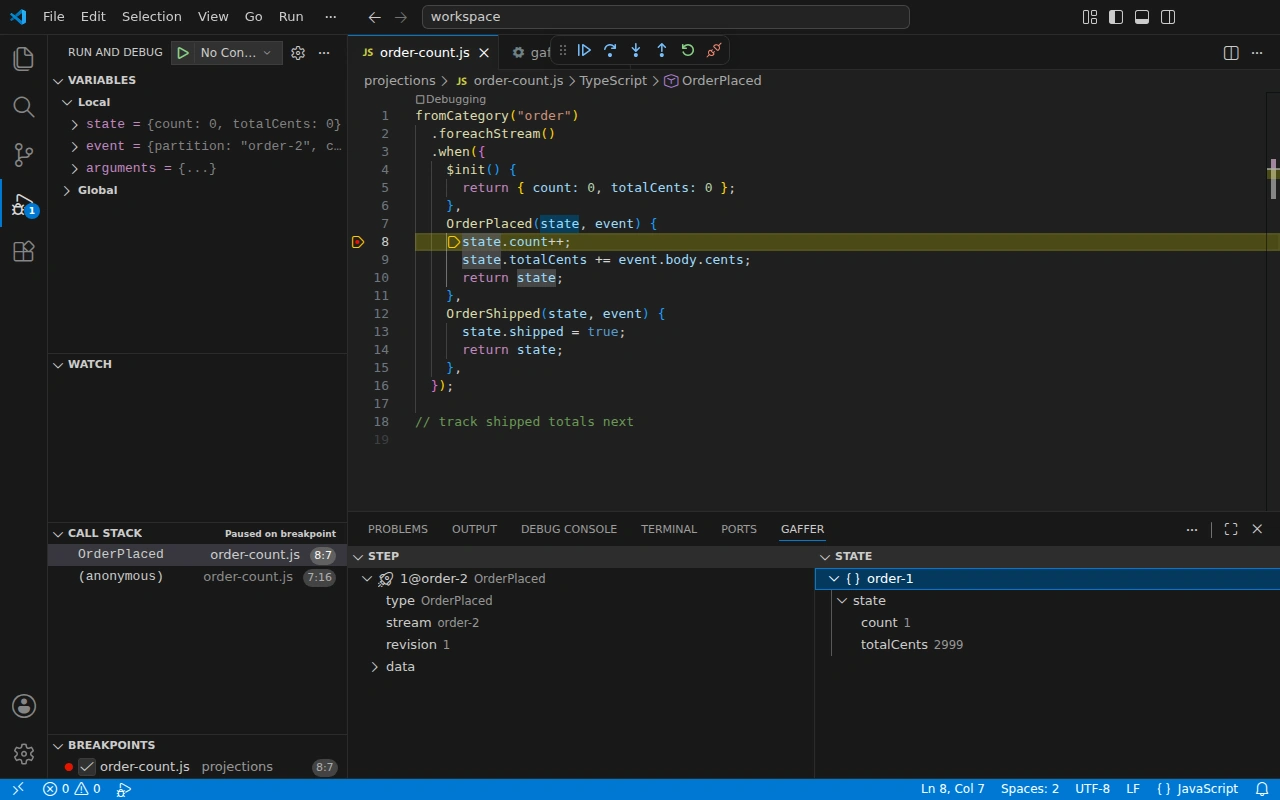Toggle the primary side bar
Image resolution: width=1280 pixels, height=800 pixels.
1116,17
